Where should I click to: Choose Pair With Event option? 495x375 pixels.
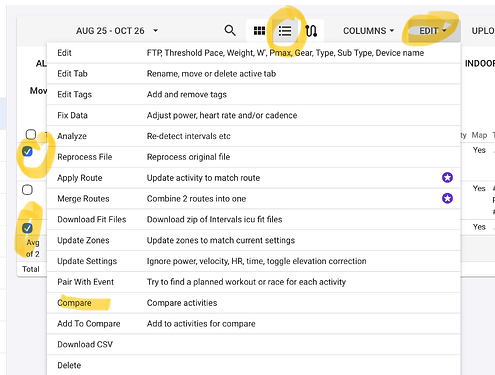254,282
